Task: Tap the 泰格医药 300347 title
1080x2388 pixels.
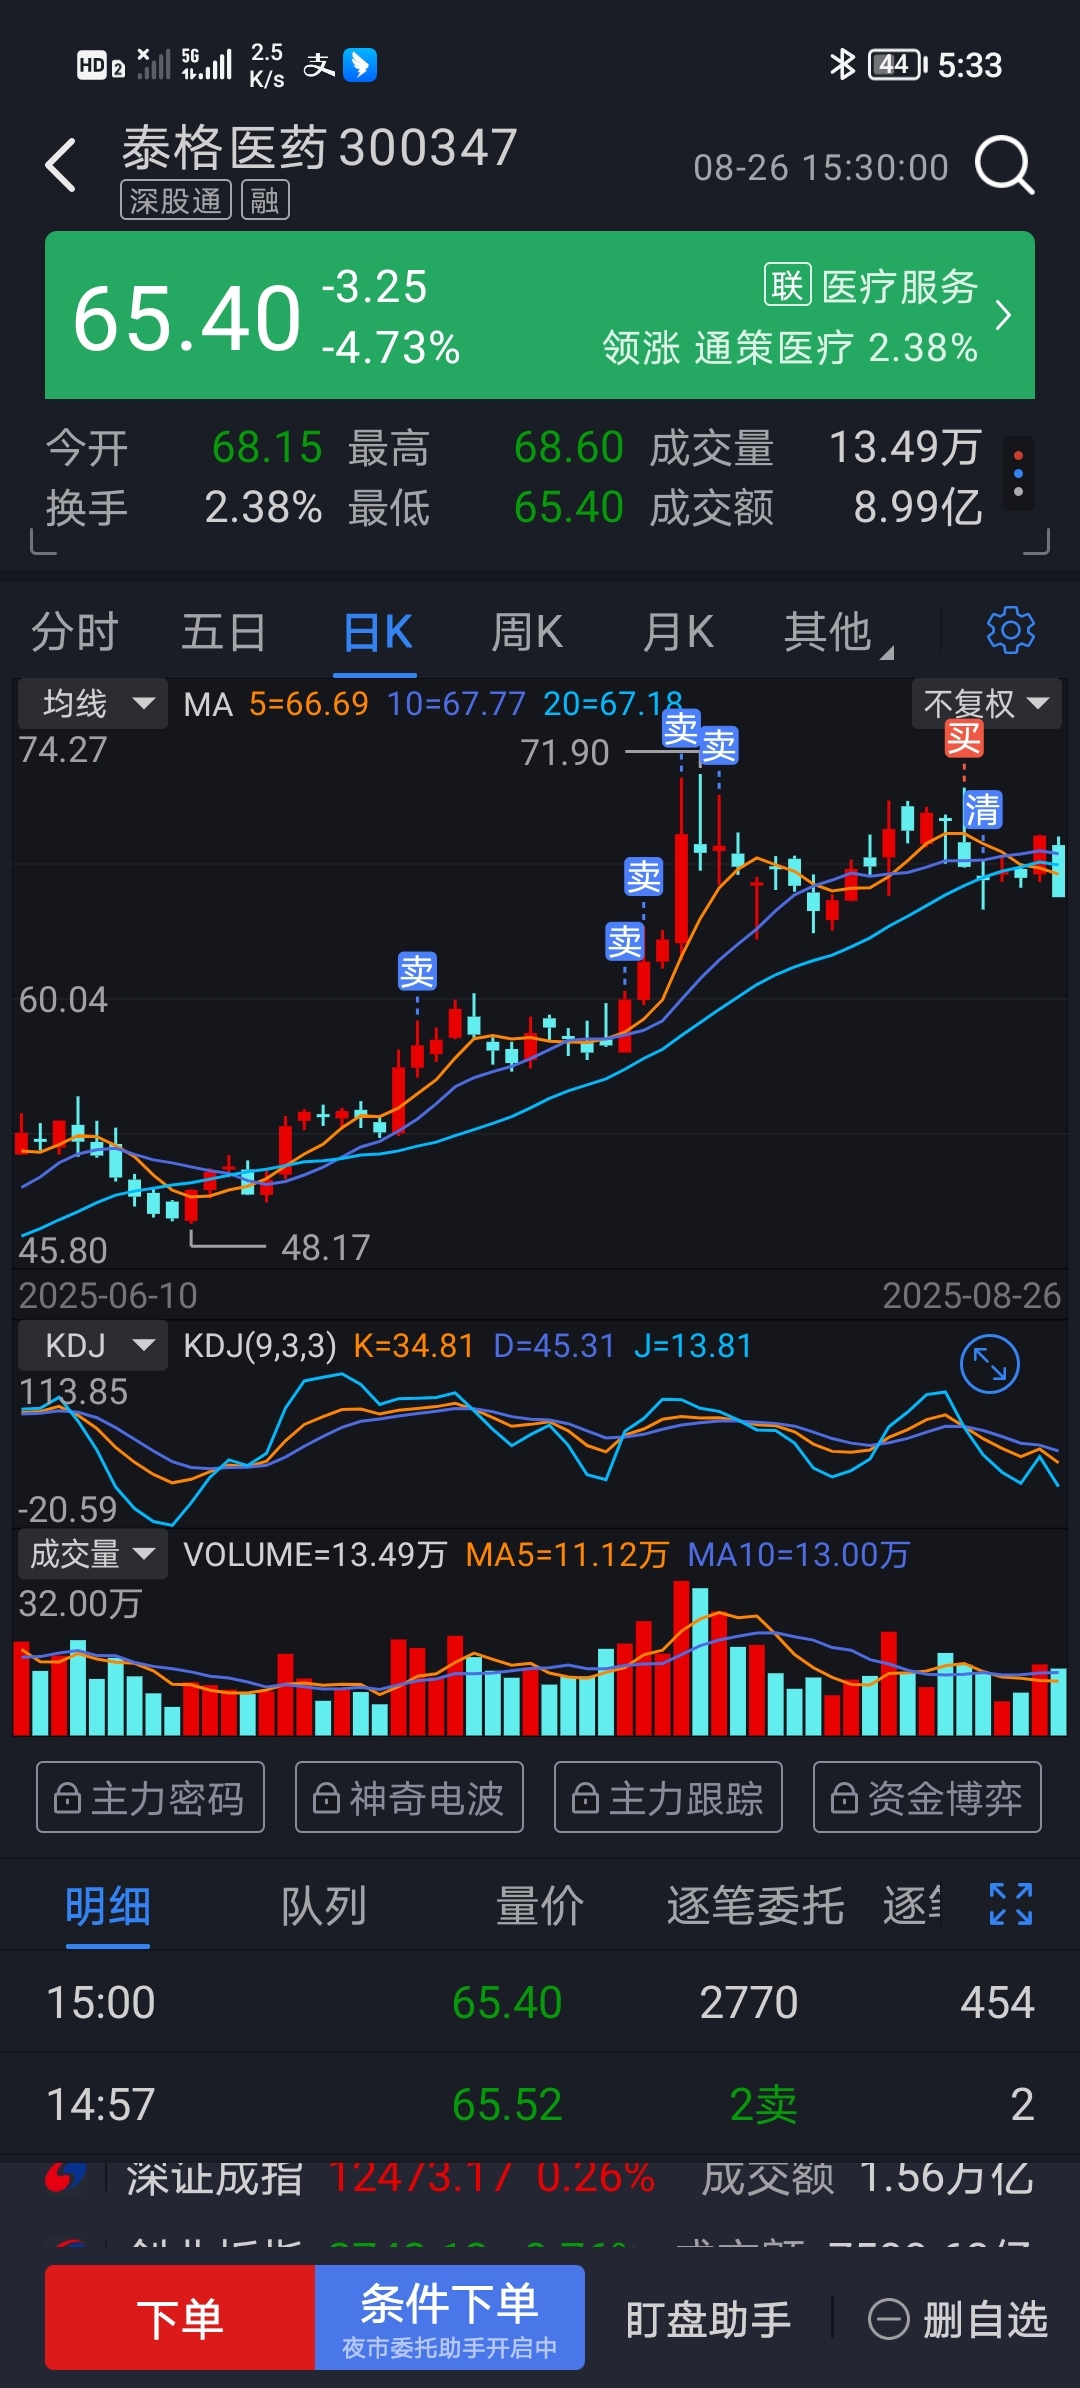Action: [x=320, y=148]
